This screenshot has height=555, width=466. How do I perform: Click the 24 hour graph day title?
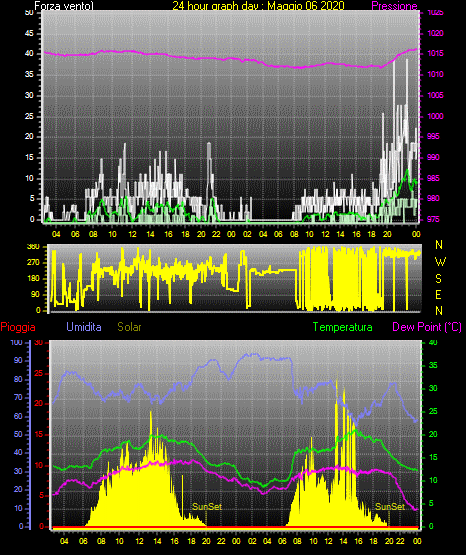(258, 6)
